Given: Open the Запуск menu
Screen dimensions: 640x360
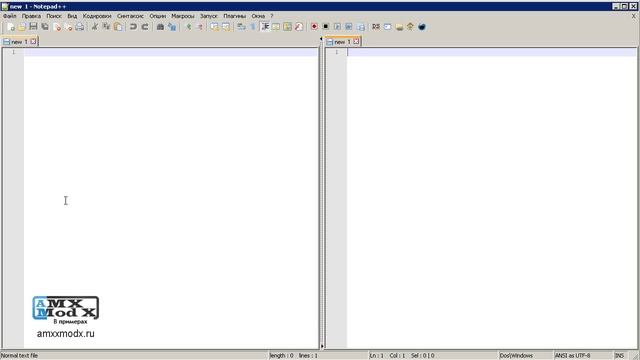Looking at the screenshot, I should pyautogui.click(x=209, y=16).
